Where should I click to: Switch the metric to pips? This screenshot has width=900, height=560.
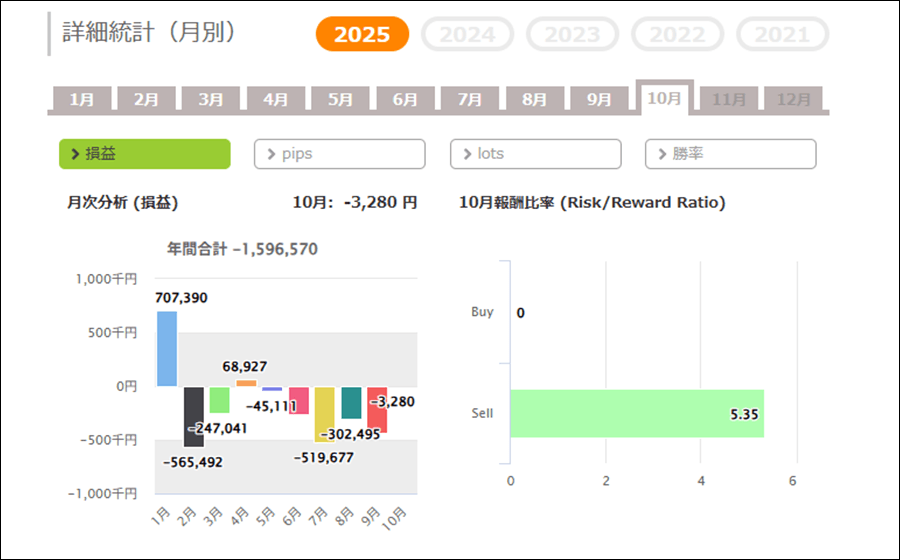340,154
